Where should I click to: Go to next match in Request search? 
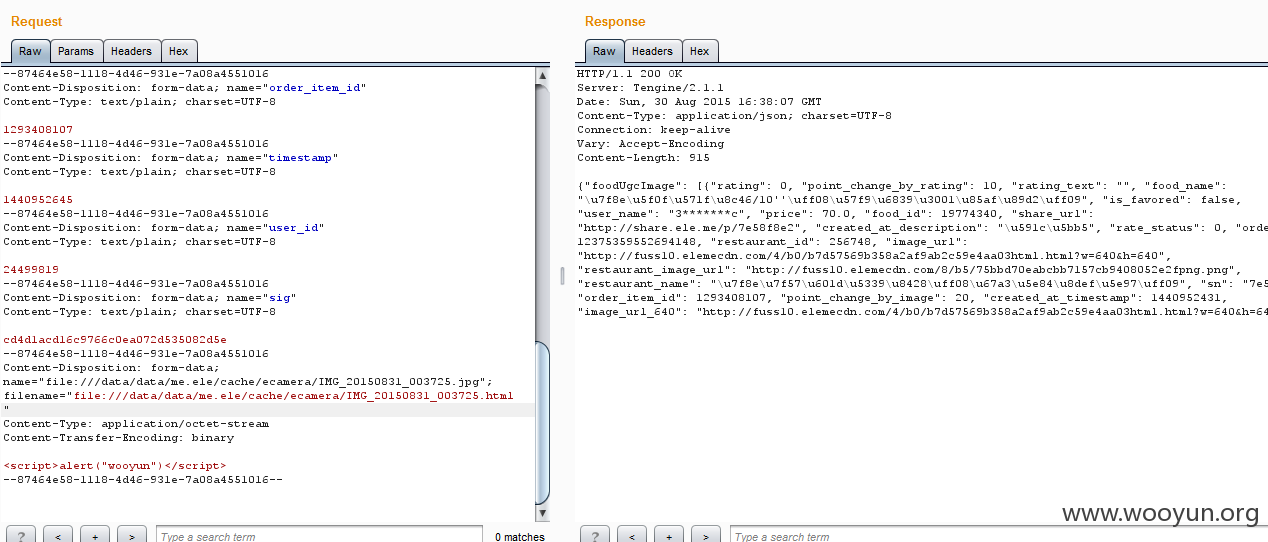(132, 535)
